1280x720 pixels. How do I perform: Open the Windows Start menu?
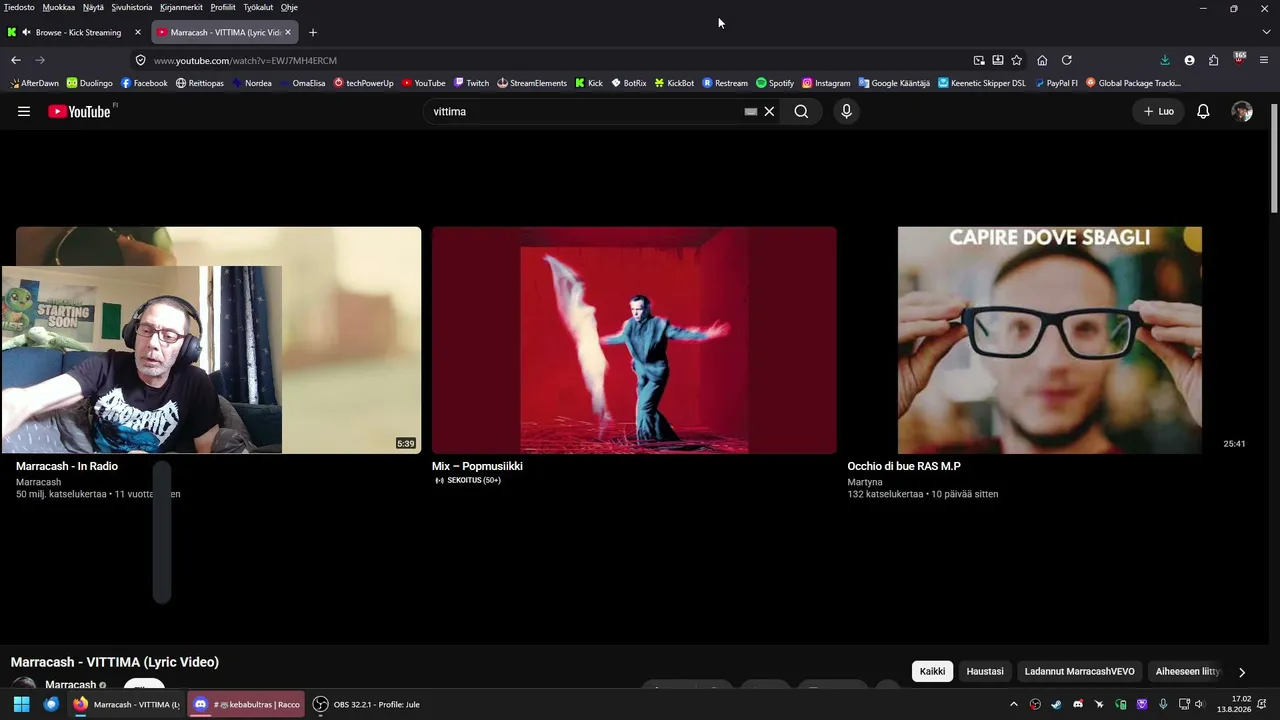pos(21,704)
